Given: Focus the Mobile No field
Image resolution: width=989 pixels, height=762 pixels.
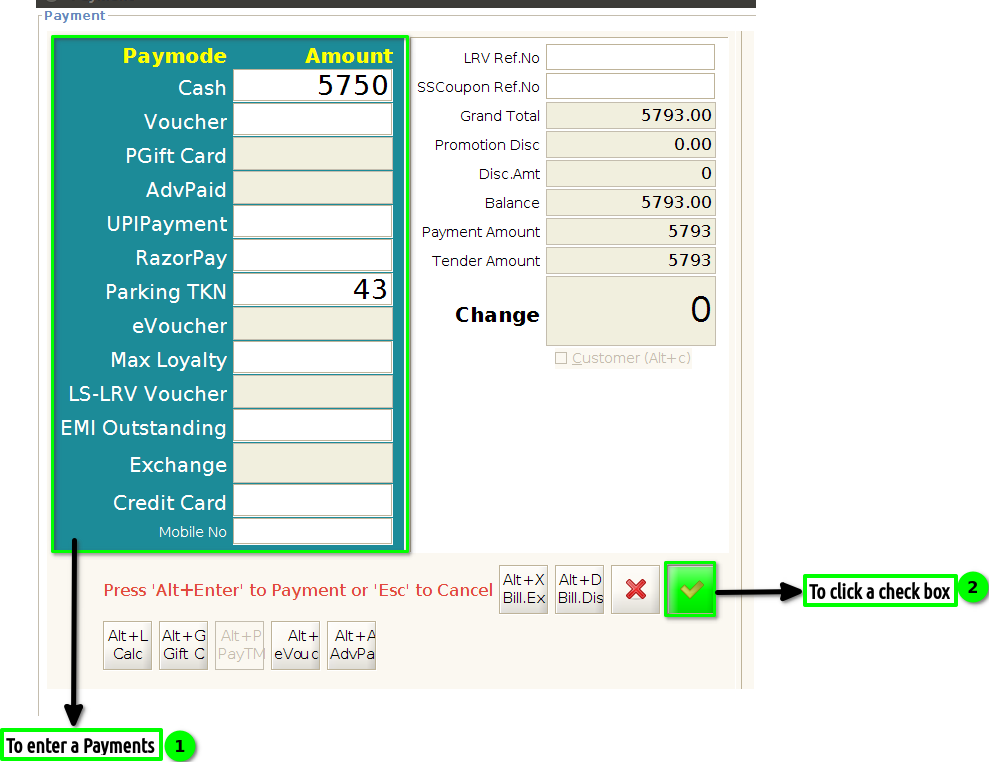Looking at the screenshot, I should coord(313,531).
